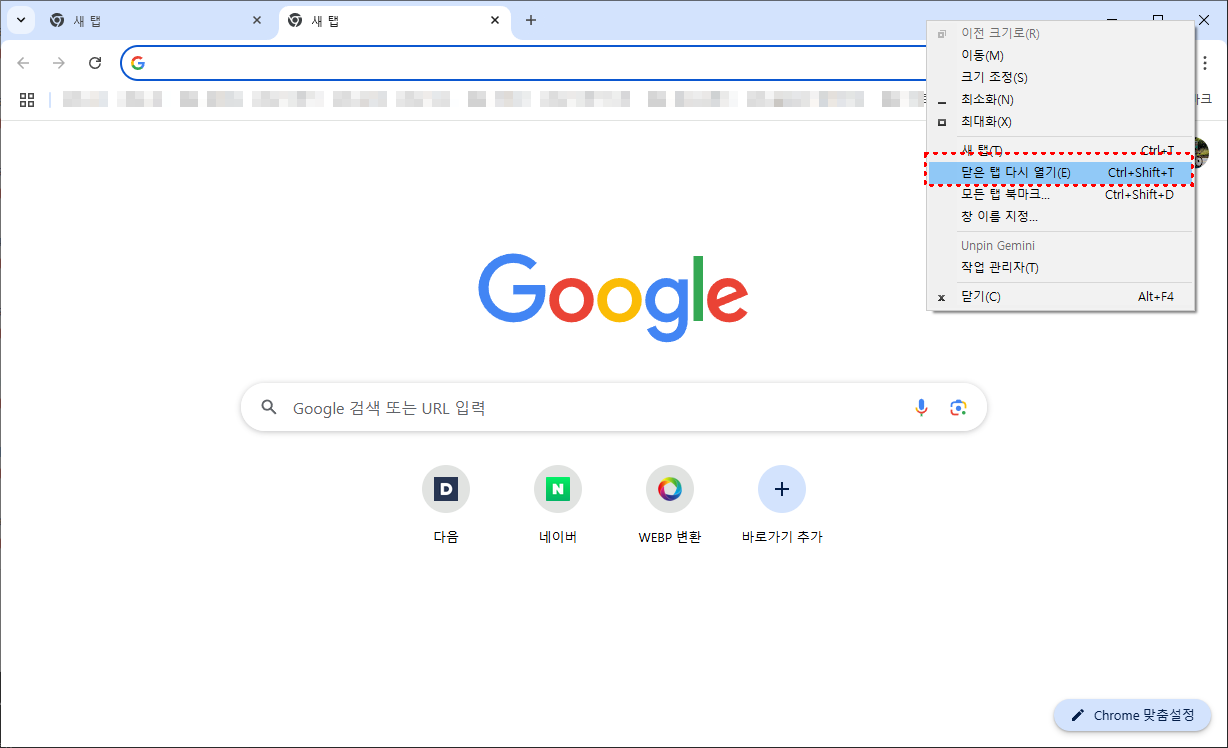Select 닫은 탭 다시 열기(E)
Image resolution: width=1228 pixels, height=748 pixels.
1061,173
